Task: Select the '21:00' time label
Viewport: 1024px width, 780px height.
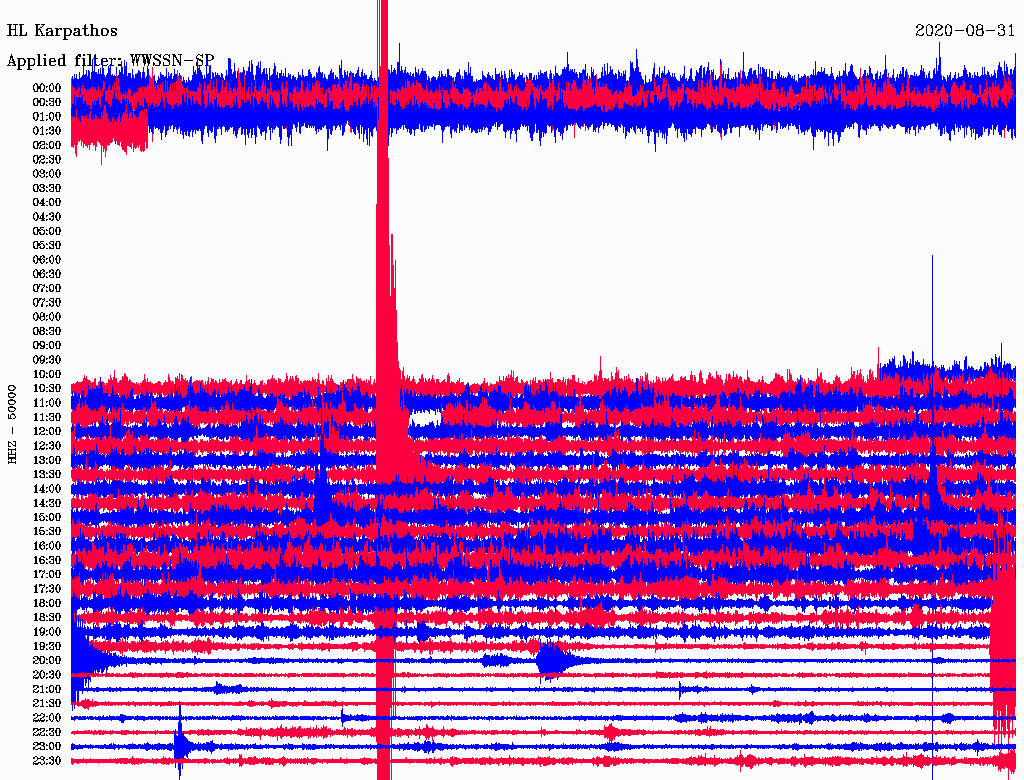Action: pyautogui.click(x=47, y=690)
